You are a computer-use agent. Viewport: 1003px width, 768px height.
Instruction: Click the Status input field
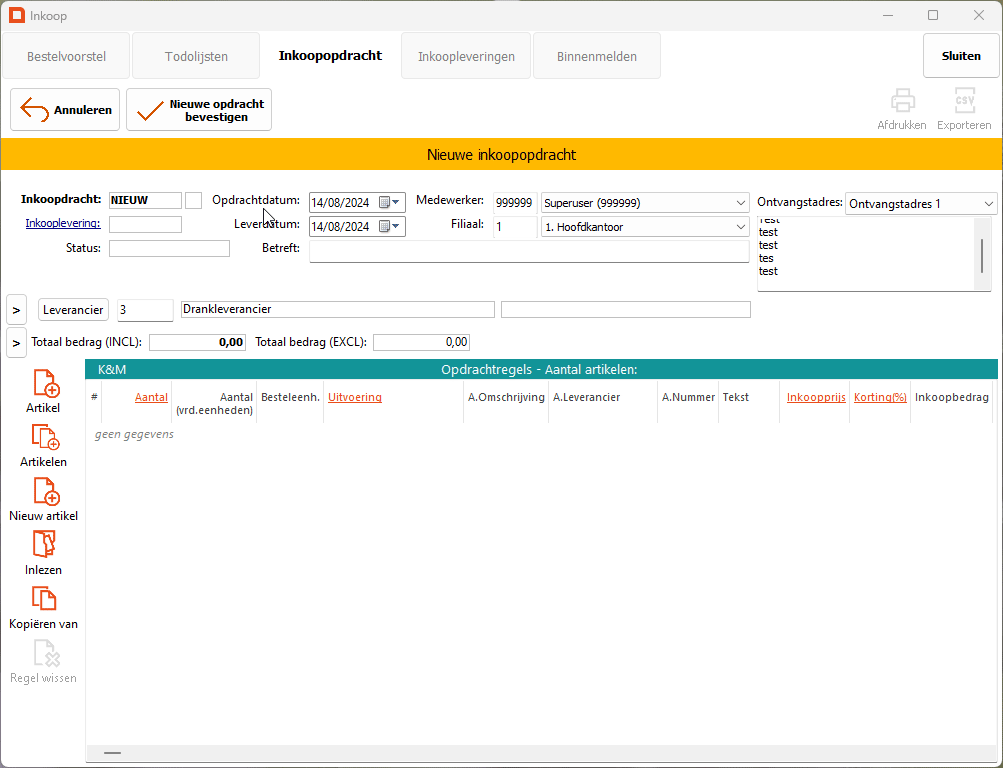[170, 248]
